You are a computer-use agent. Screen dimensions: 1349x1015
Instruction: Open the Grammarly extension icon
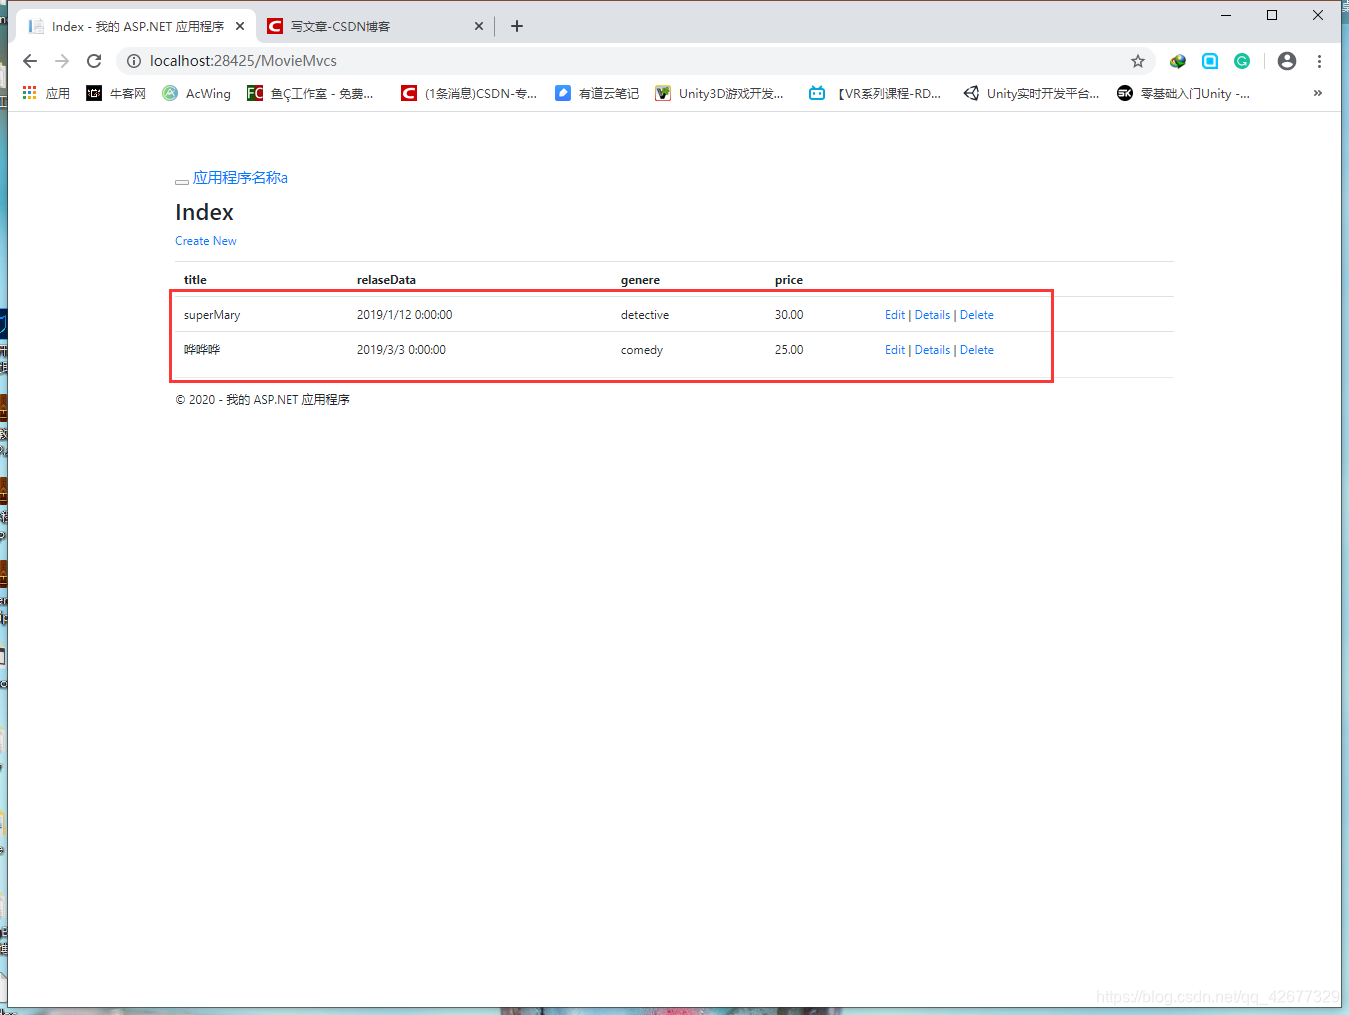(1242, 61)
